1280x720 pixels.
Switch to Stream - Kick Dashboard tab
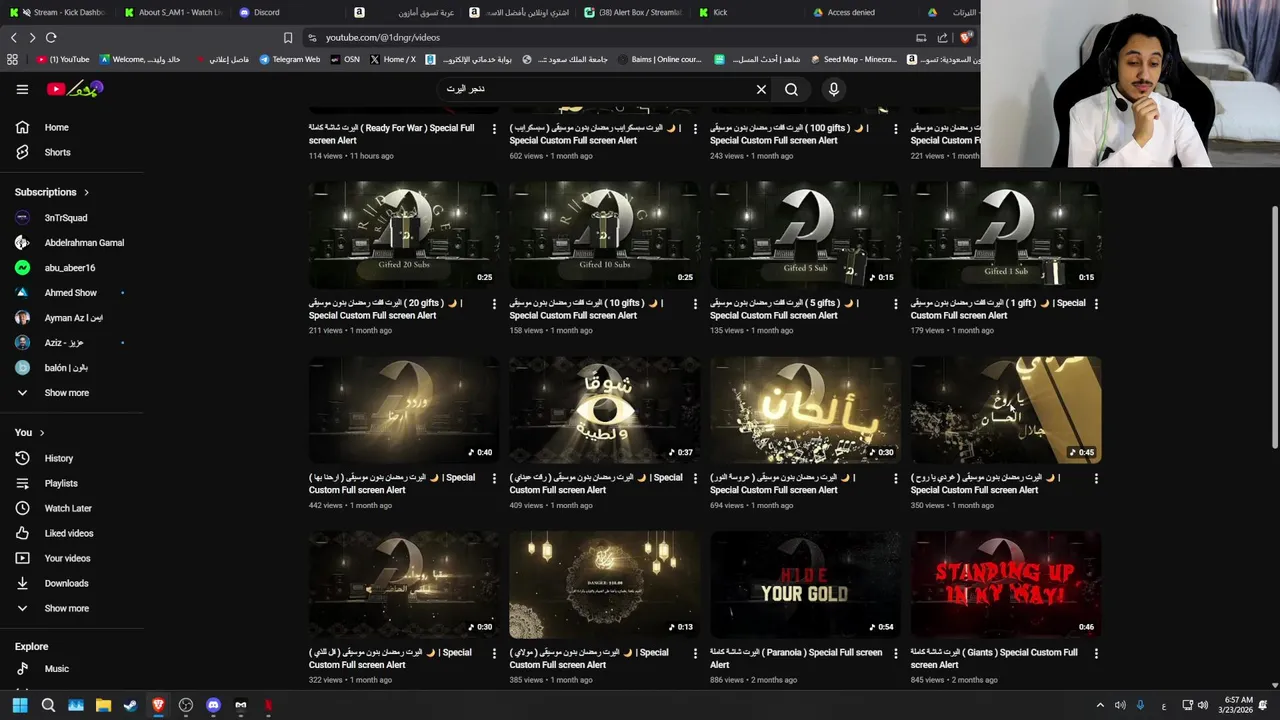click(59, 12)
